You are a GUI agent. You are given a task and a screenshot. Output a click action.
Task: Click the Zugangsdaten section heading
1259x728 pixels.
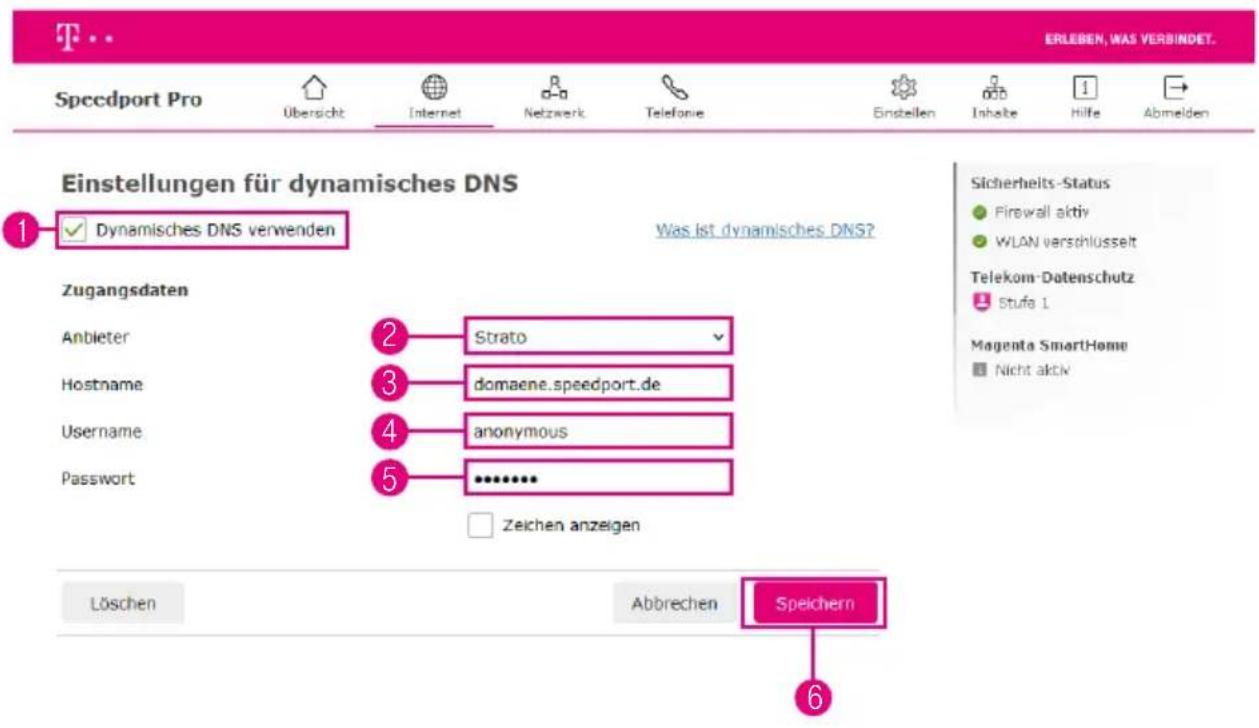pos(125,291)
